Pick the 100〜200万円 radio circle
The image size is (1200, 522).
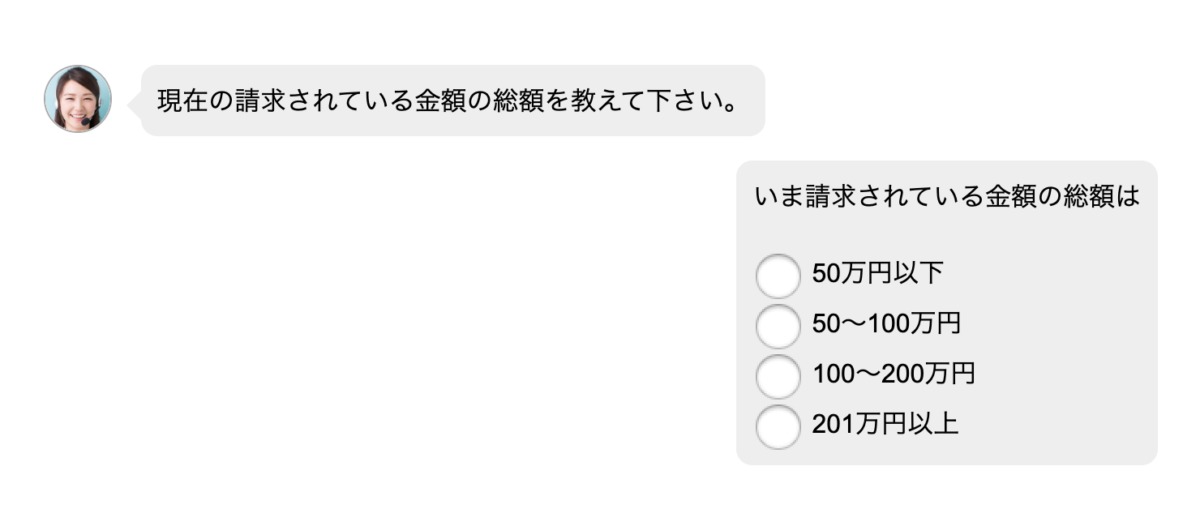pyautogui.click(x=778, y=376)
